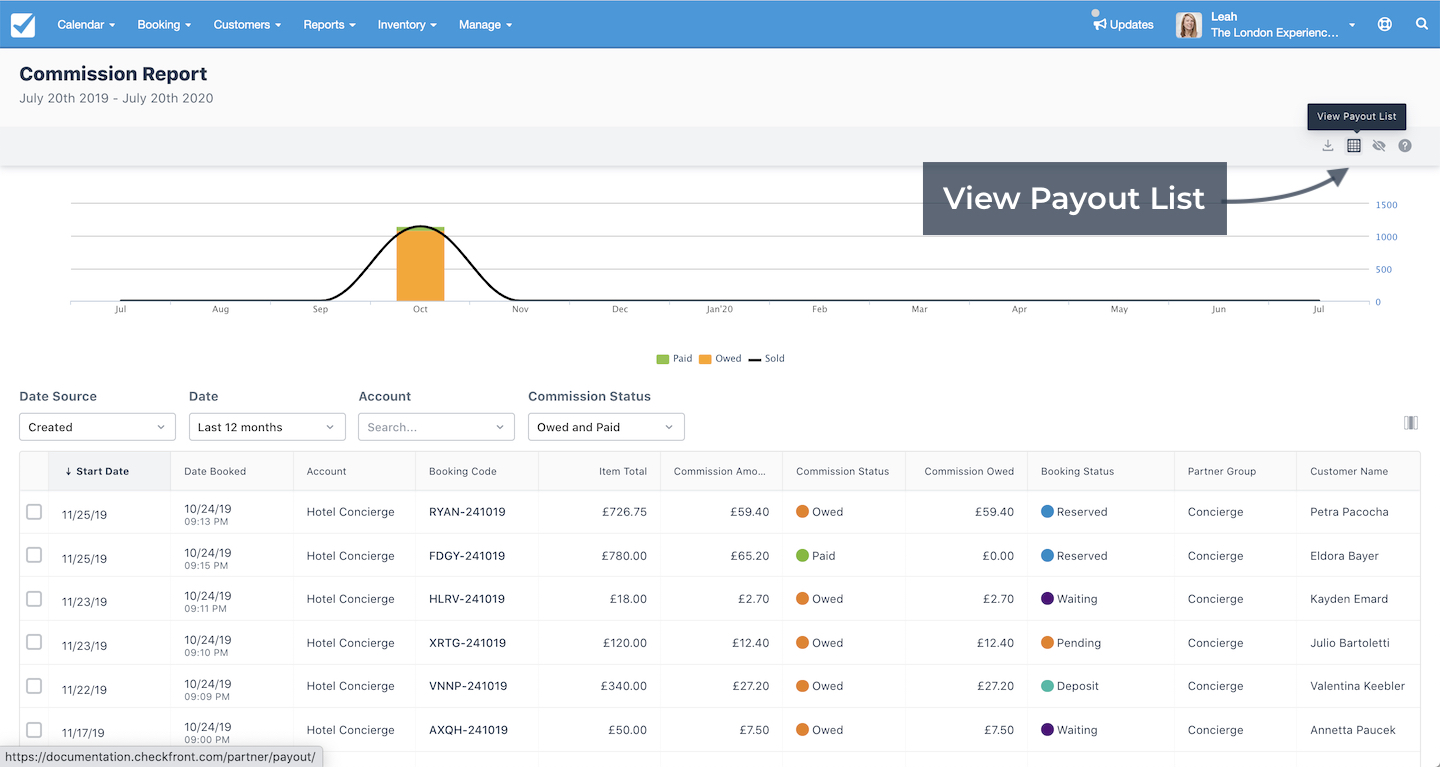Toggle the hide chart eye icon
This screenshot has height=767, width=1440.
[1379, 146]
